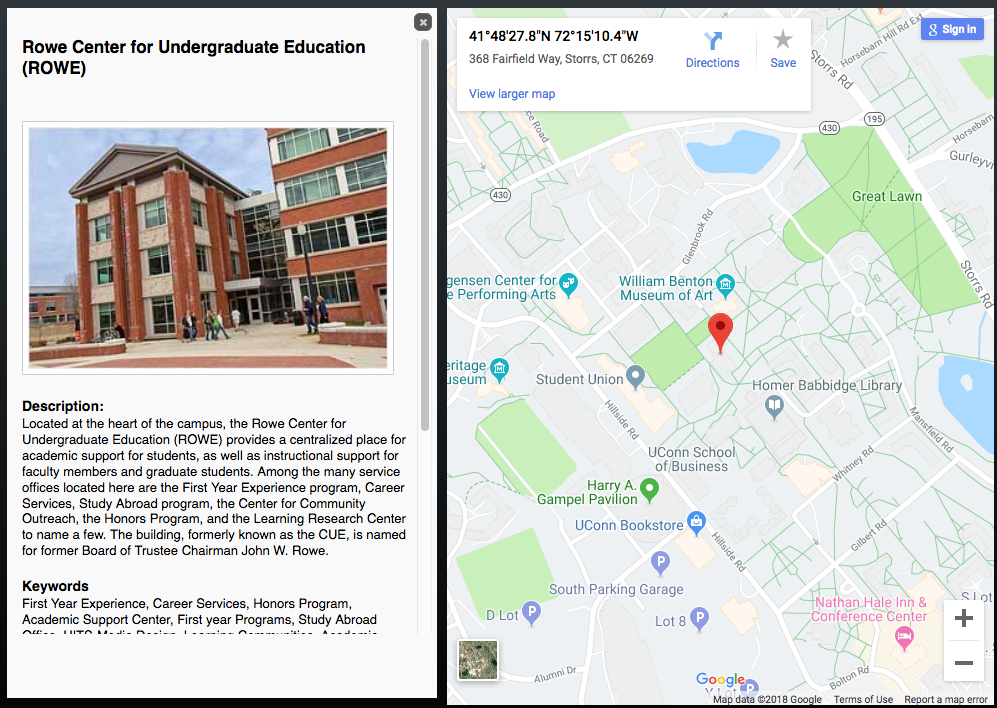The width and height of the screenshot is (997, 708).
Task: Select the William Benton Museum of Art icon
Action: click(x=726, y=284)
